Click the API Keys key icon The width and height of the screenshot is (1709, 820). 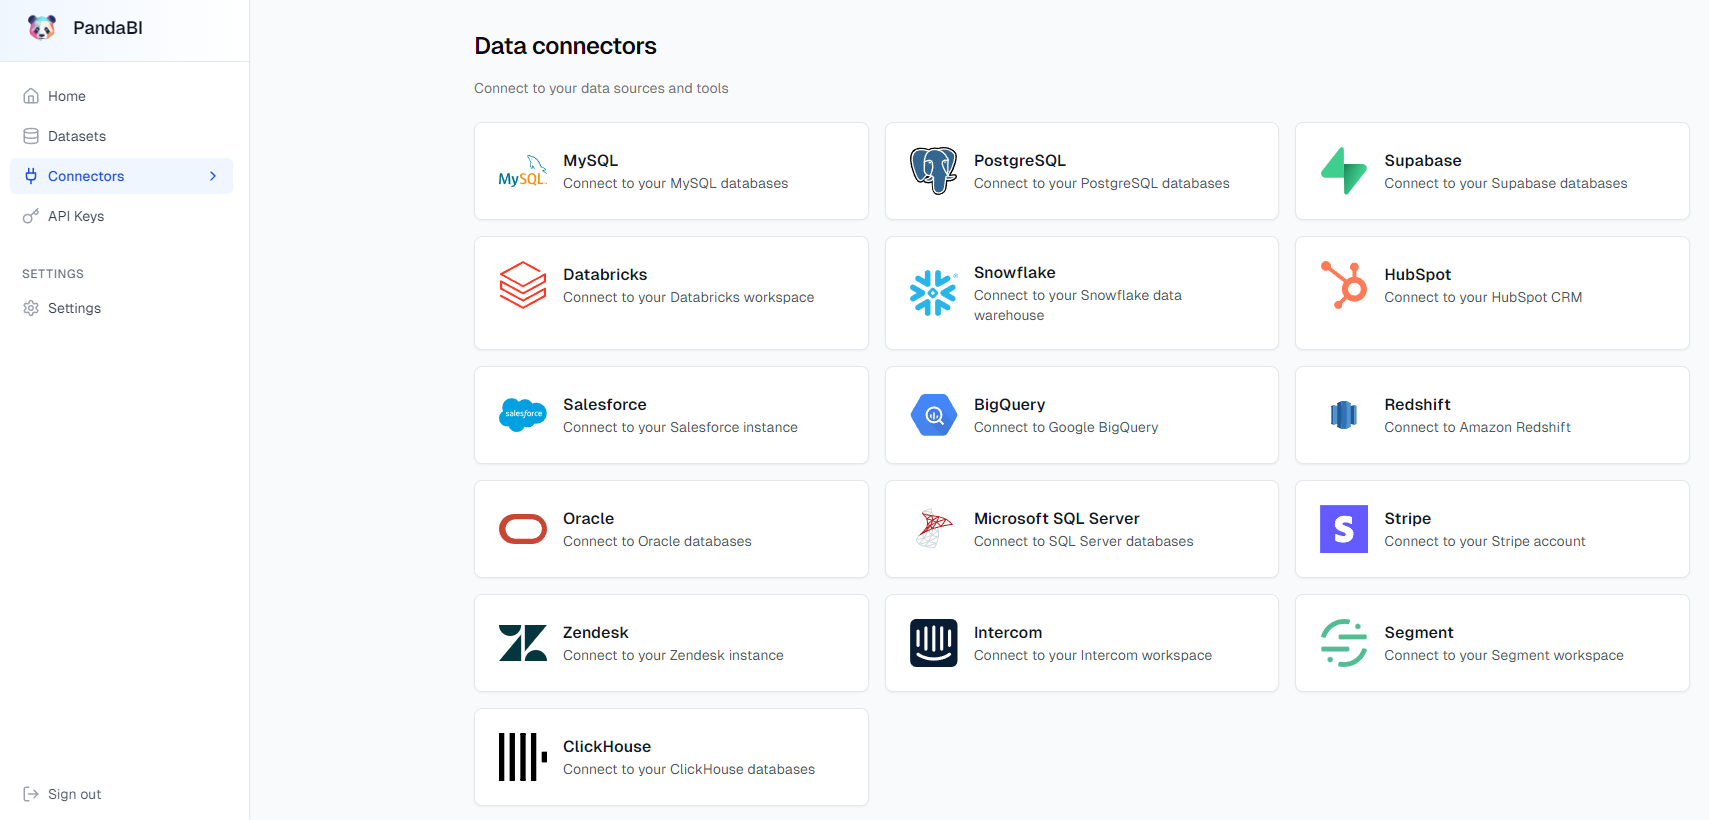click(31, 216)
